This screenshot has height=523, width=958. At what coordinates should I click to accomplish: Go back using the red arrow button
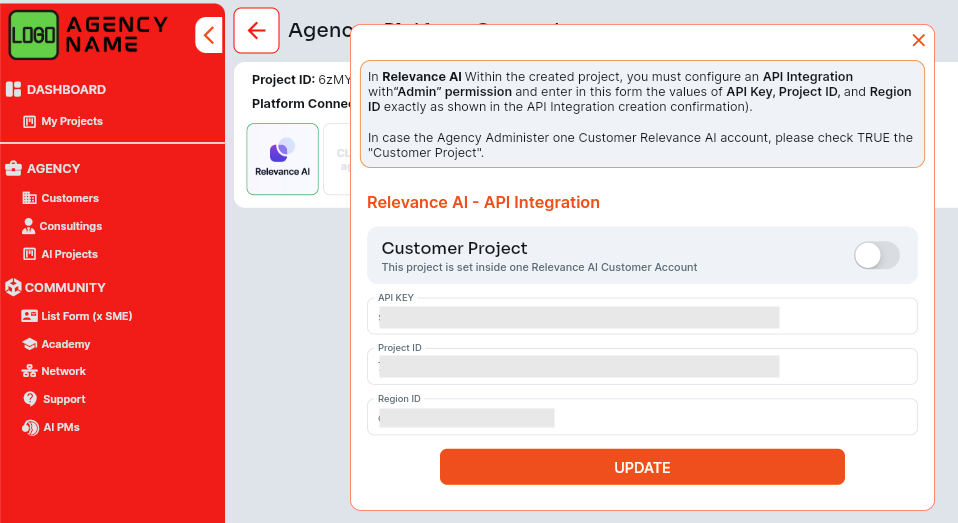257,31
